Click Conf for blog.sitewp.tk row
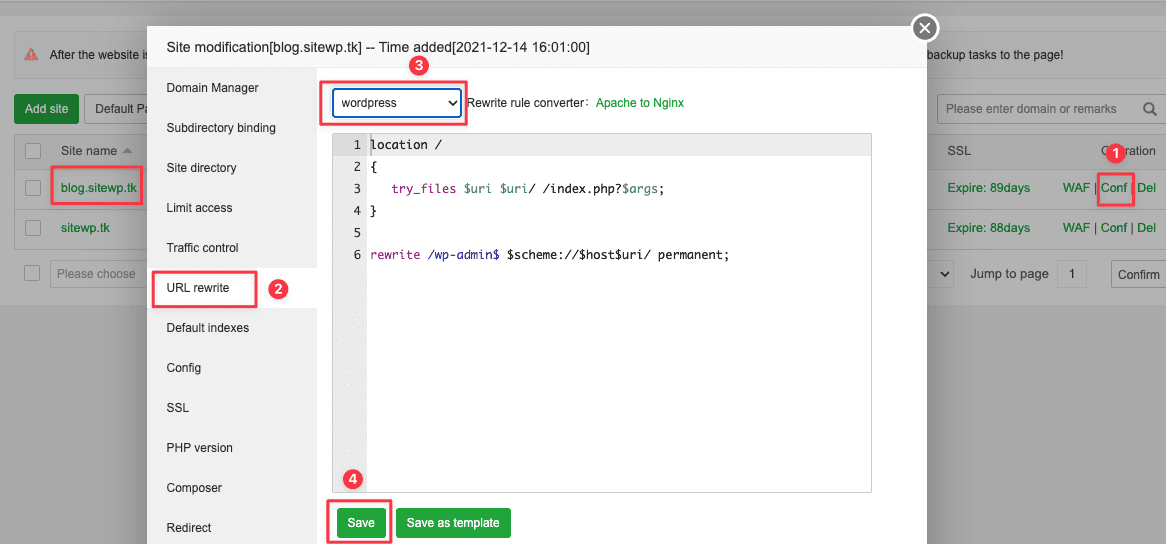 click(1114, 188)
